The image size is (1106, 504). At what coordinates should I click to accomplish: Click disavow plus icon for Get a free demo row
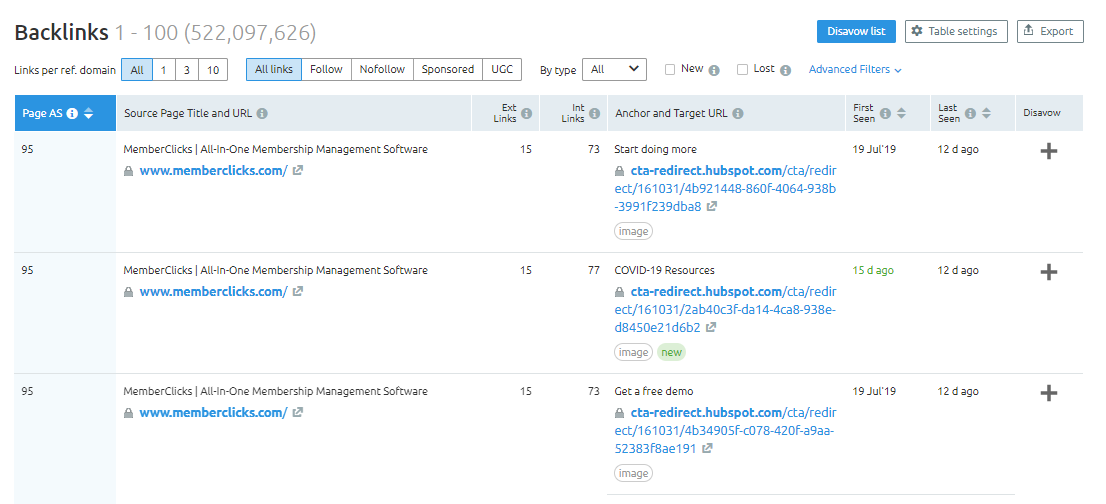(x=1048, y=393)
